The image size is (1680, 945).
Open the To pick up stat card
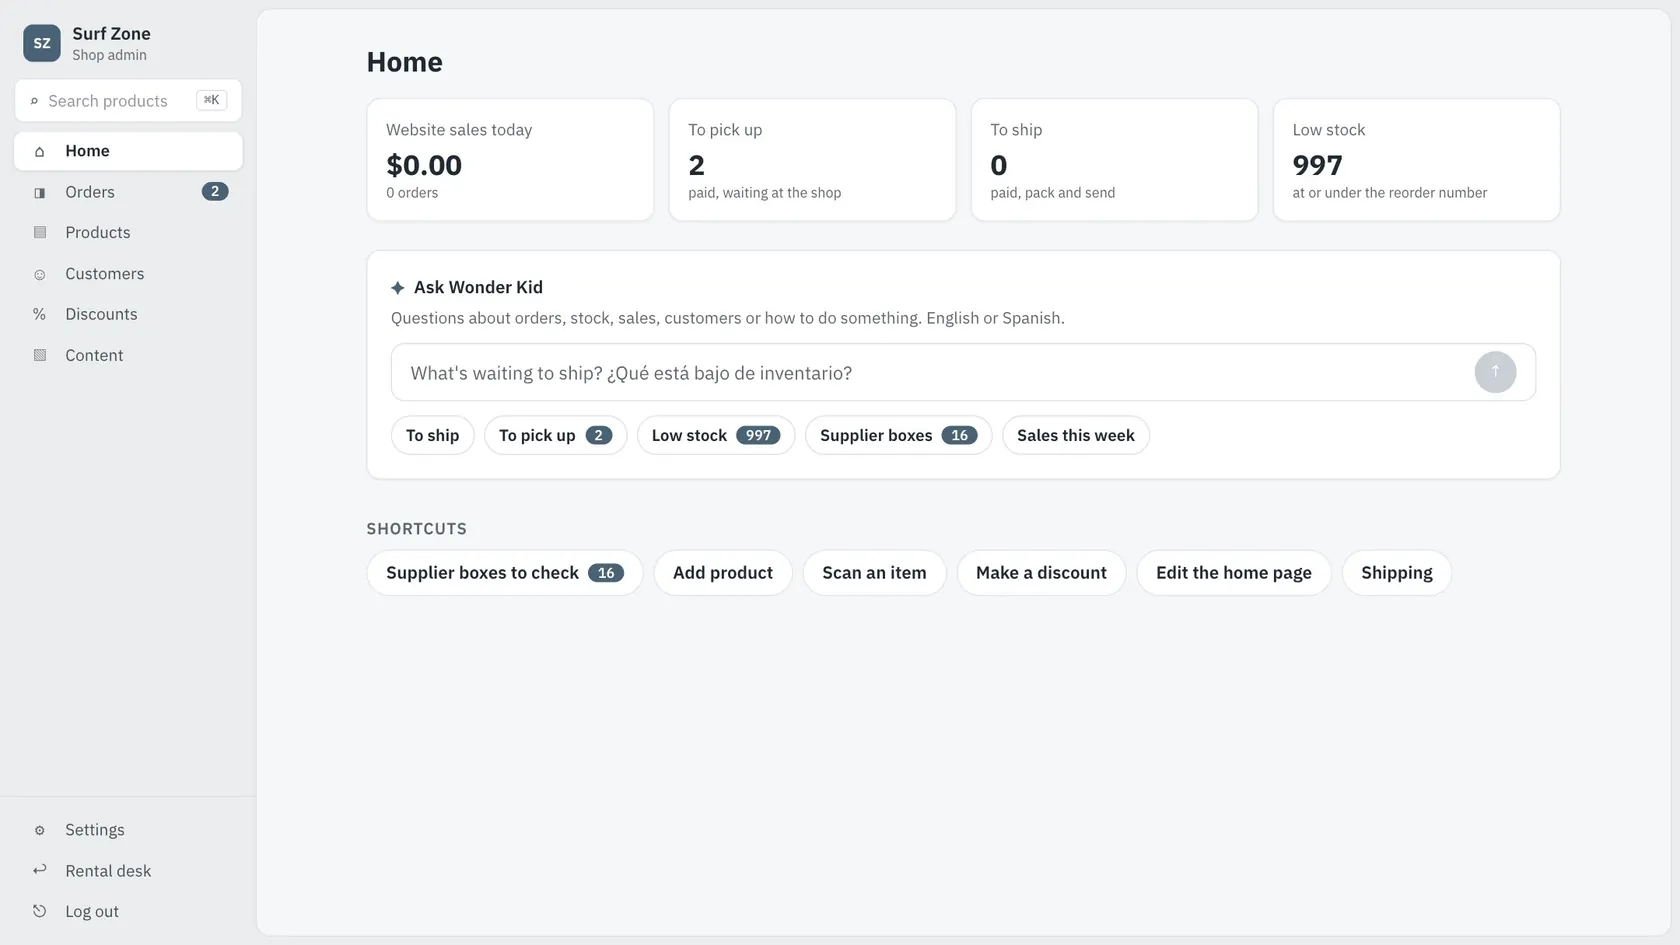click(812, 160)
